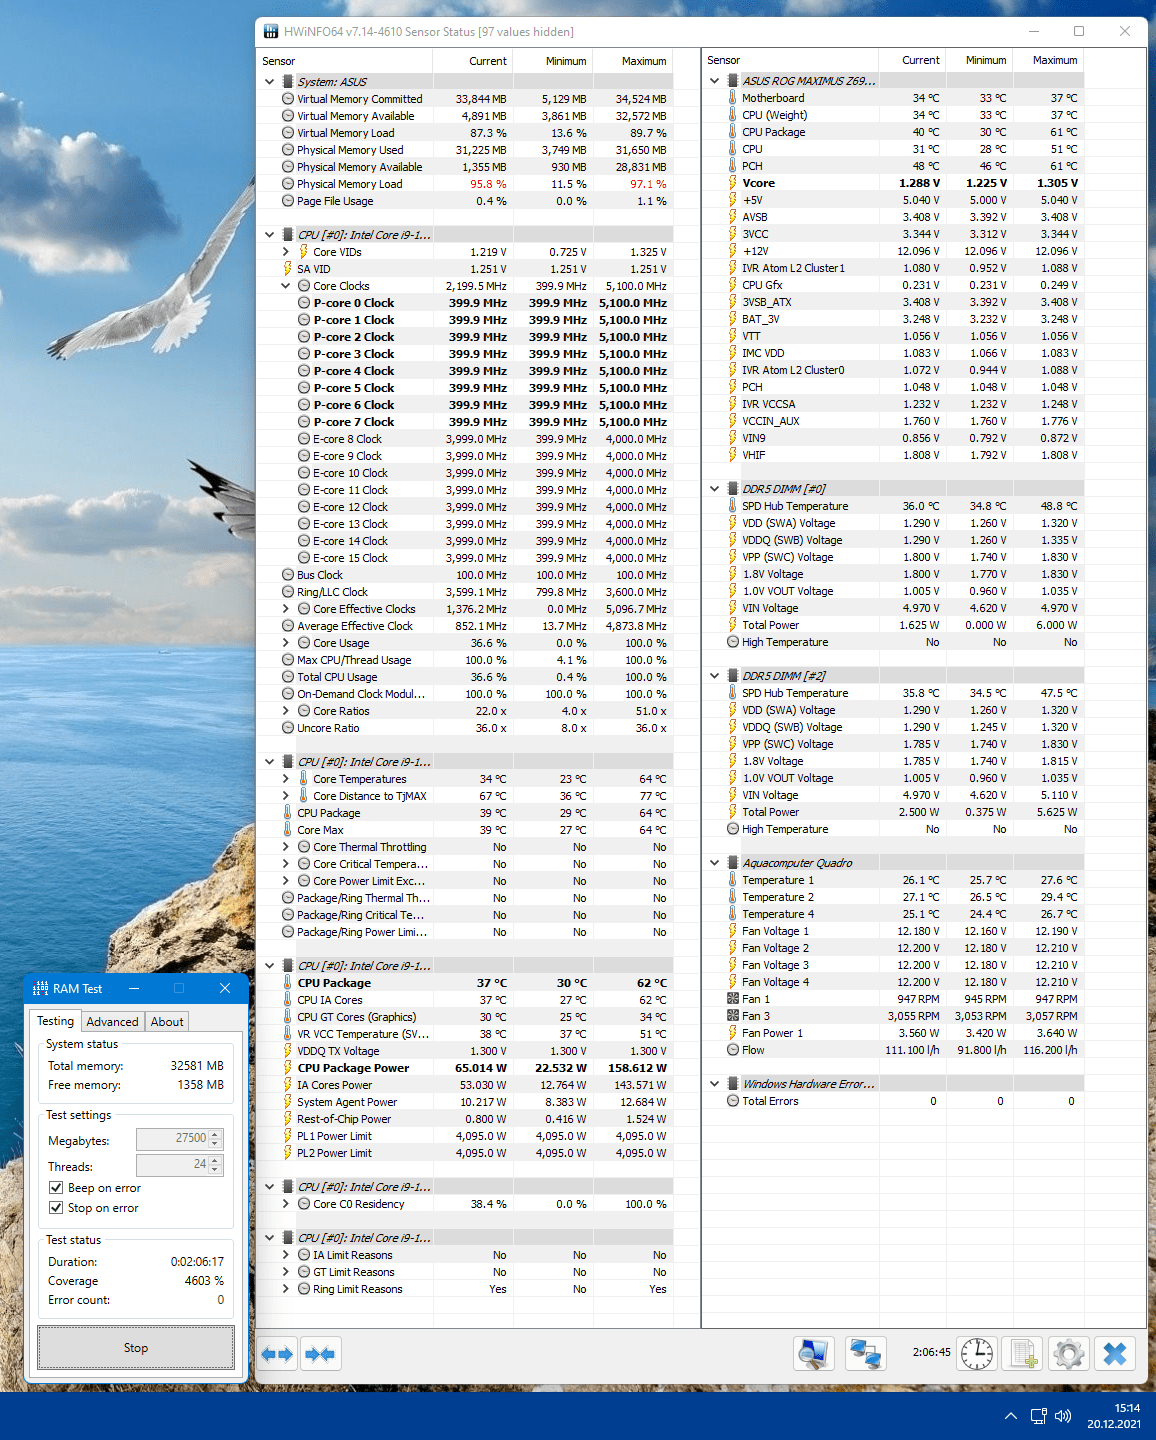
Task: Collapse the Core Clocks tree
Action: pos(285,286)
